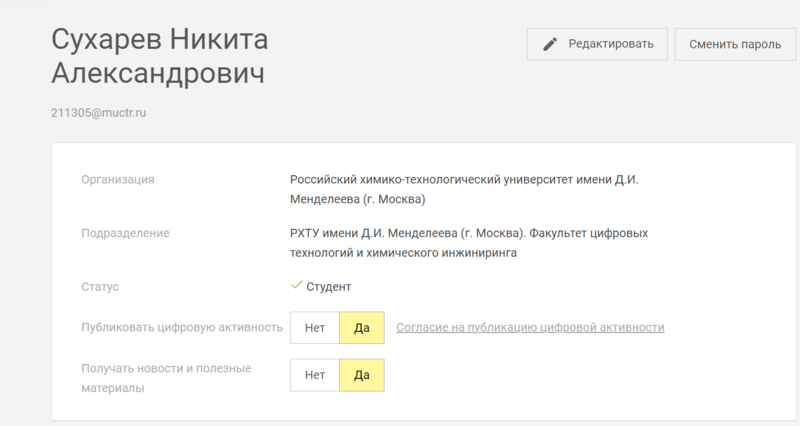This screenshot has height=426, width=800.
Task: Disable news with Нет under Получать новости
Action: point(315,375)
